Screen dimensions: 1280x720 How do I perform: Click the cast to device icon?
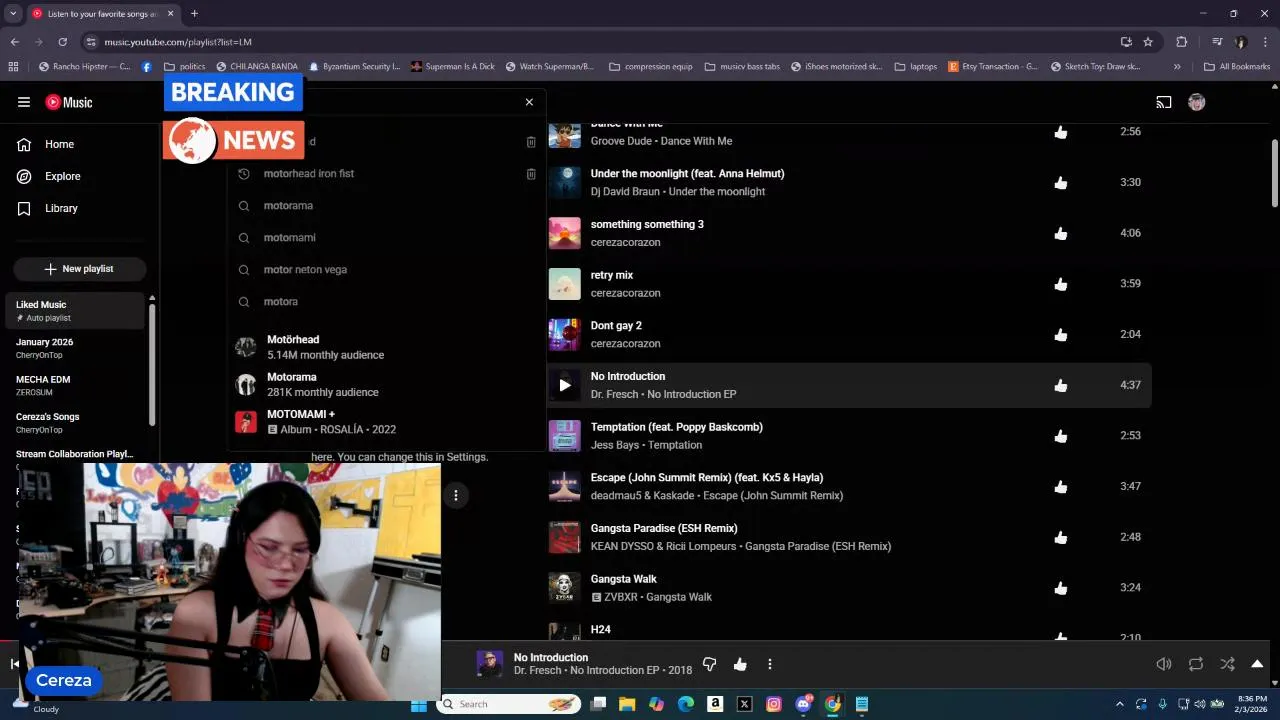(x=1164, y=102)
